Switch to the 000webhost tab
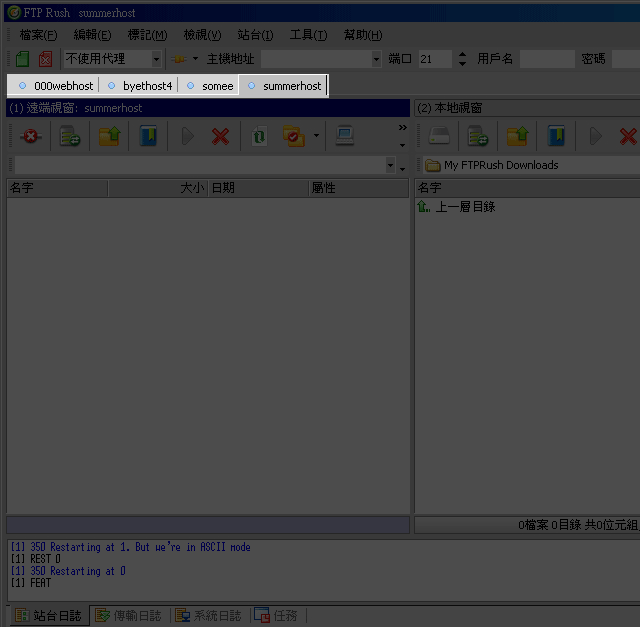The width and height of the screenshot is (640, 627). pos(56,86)
